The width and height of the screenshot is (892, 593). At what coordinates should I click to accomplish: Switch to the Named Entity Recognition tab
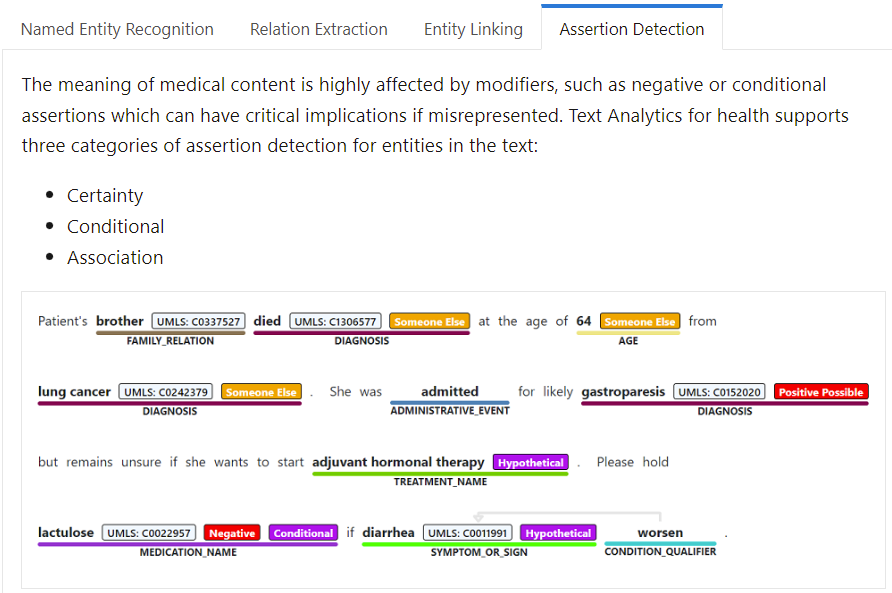pyautogui.click(x=117, y=29)
